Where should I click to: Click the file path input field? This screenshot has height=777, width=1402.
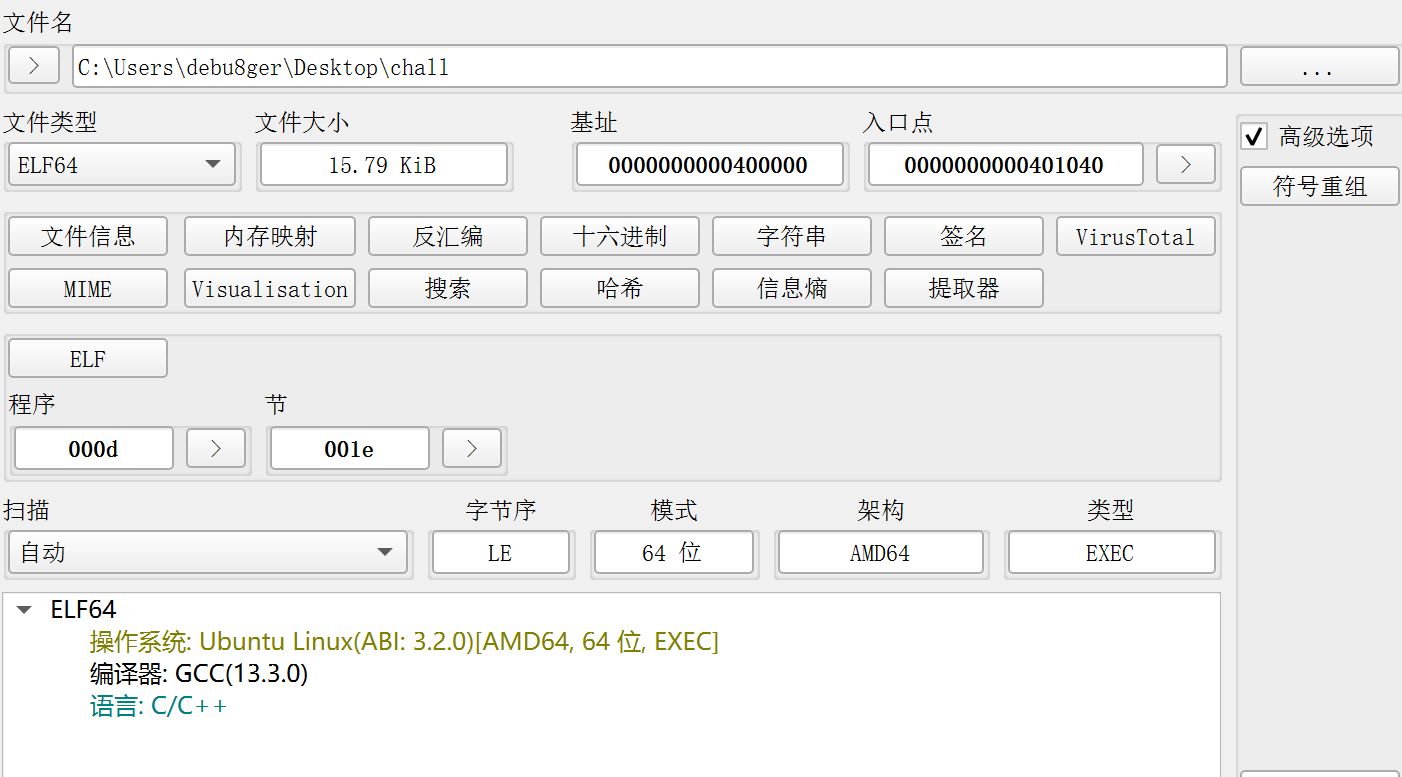(649, 68)
